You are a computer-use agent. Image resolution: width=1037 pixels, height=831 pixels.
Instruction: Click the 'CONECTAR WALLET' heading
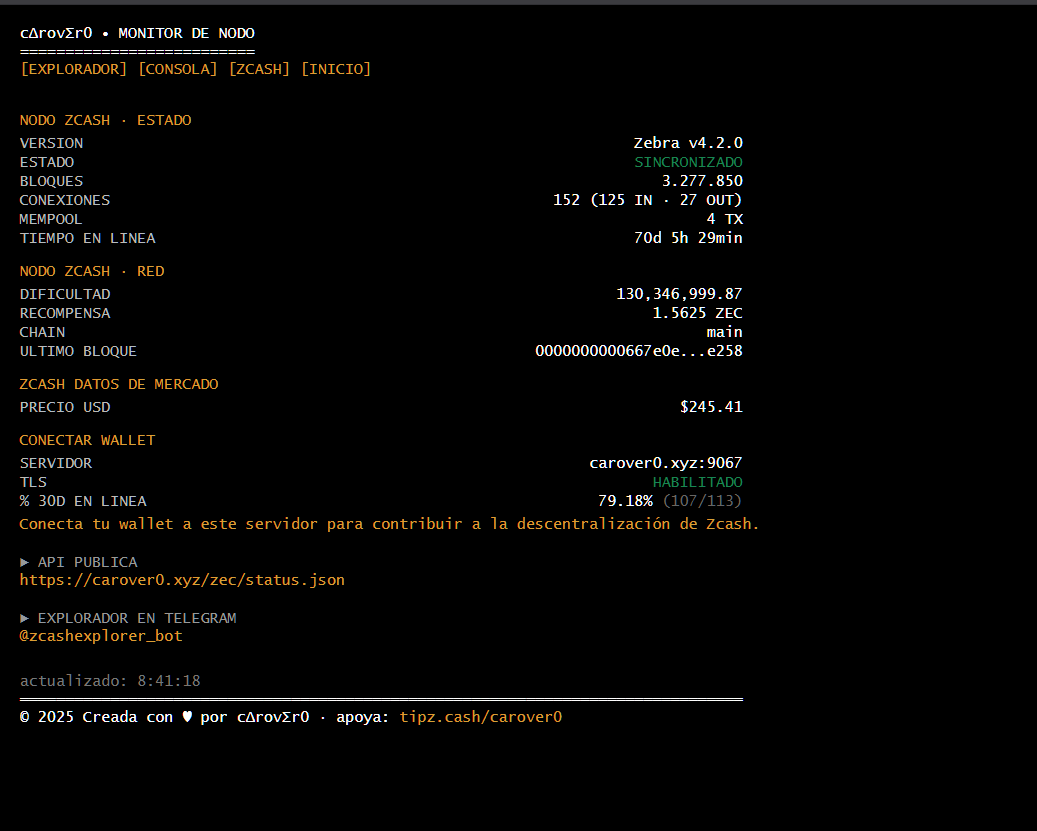click(x=87, y=440)
